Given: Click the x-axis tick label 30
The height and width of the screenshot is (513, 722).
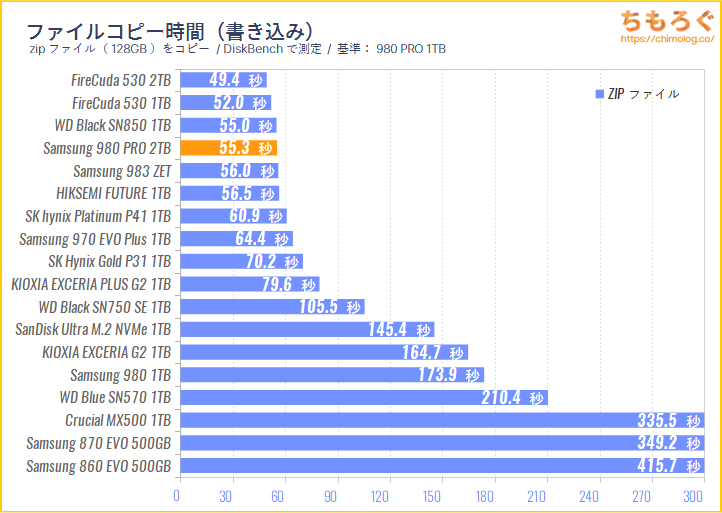Looking at the screenshot, I should click(x=226, y=496).
